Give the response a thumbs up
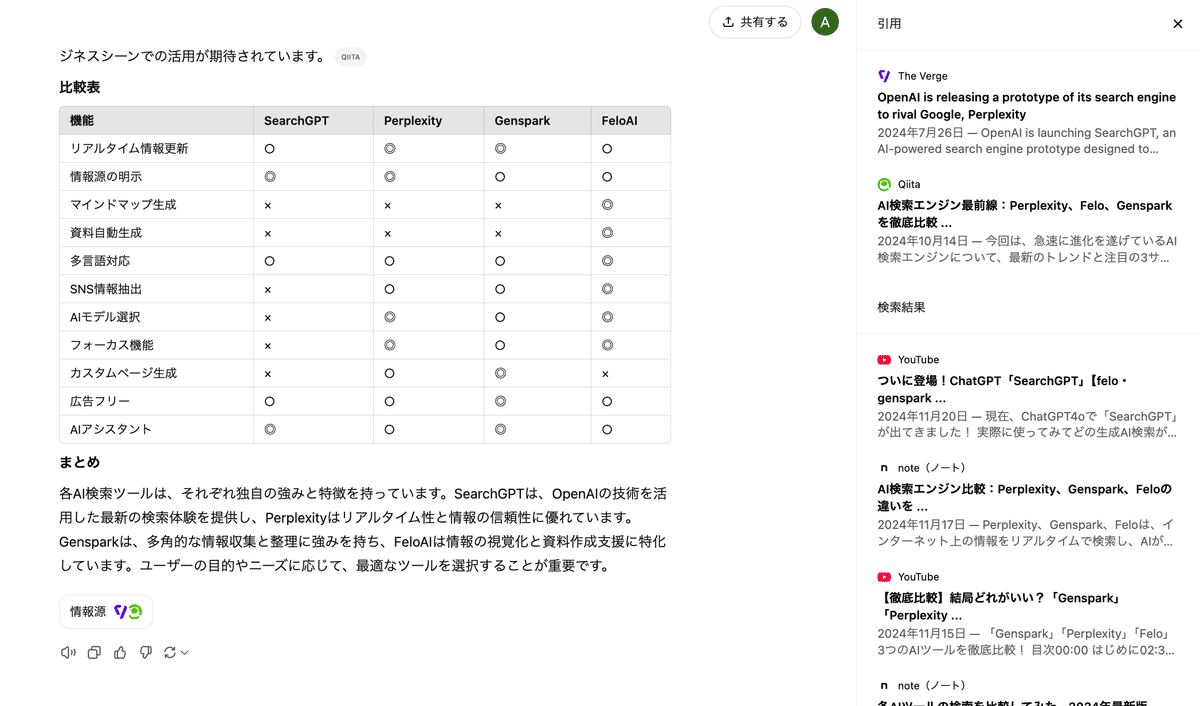 pyautogui.click(x=120, y=653)
